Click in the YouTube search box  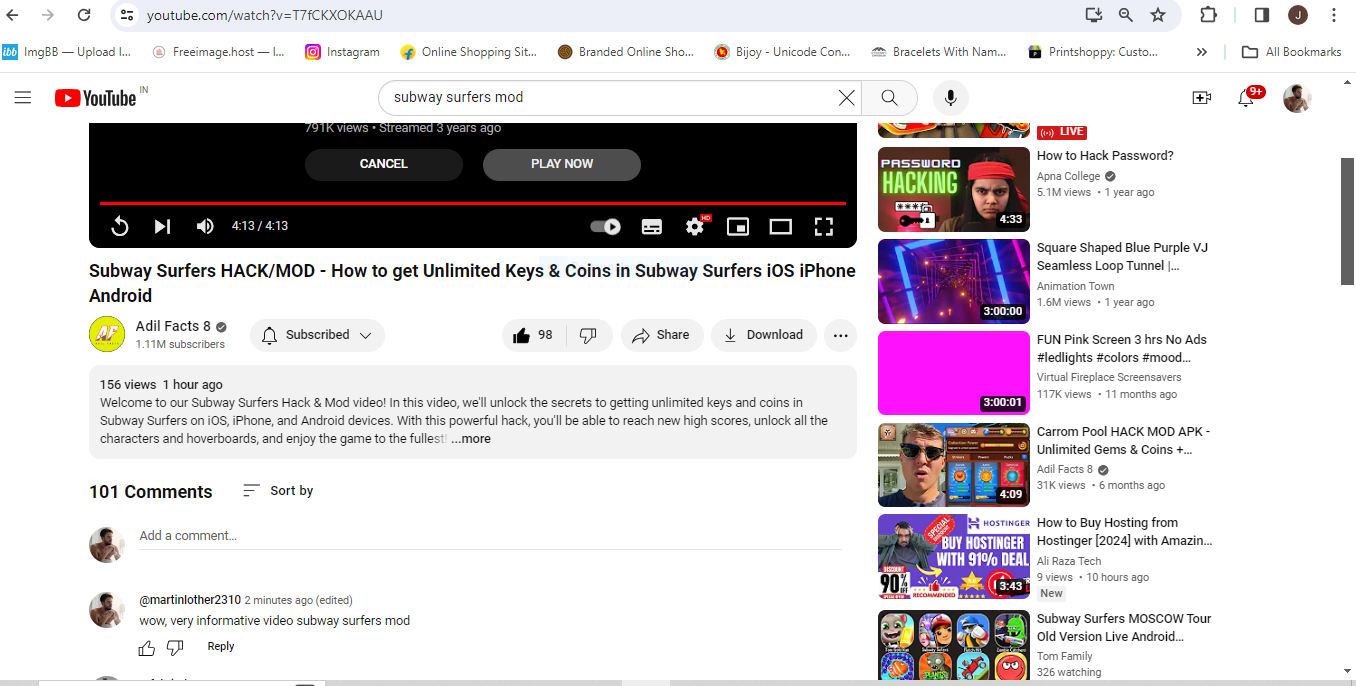point(610,97)
